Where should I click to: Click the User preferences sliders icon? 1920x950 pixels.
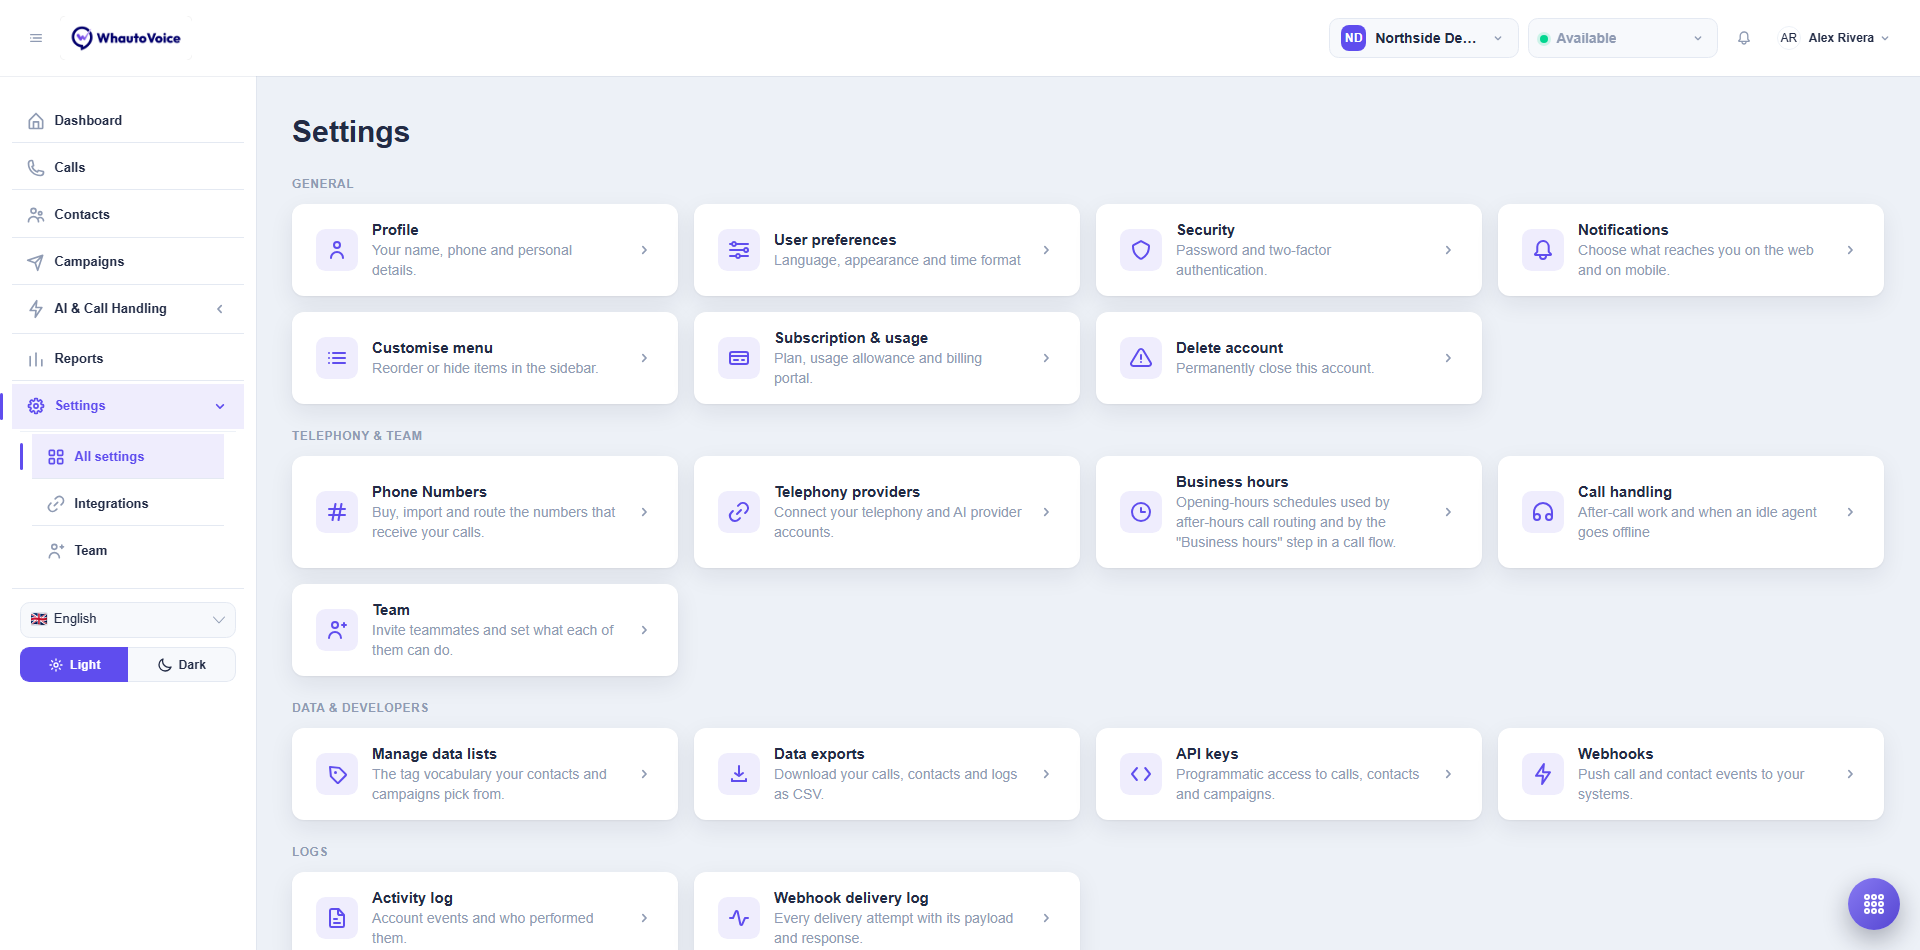[739, 250]
